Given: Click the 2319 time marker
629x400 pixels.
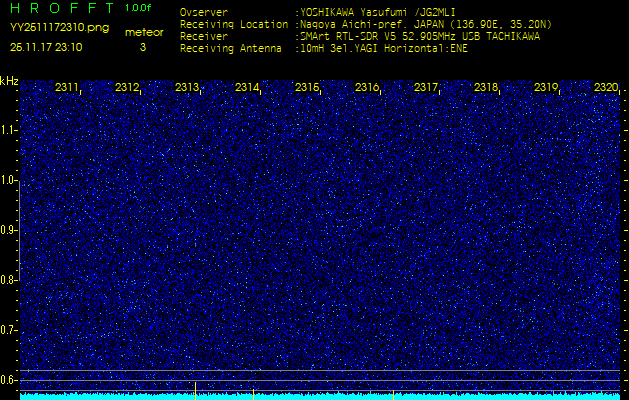Looking at the screenshot, I should pos(546,88).
